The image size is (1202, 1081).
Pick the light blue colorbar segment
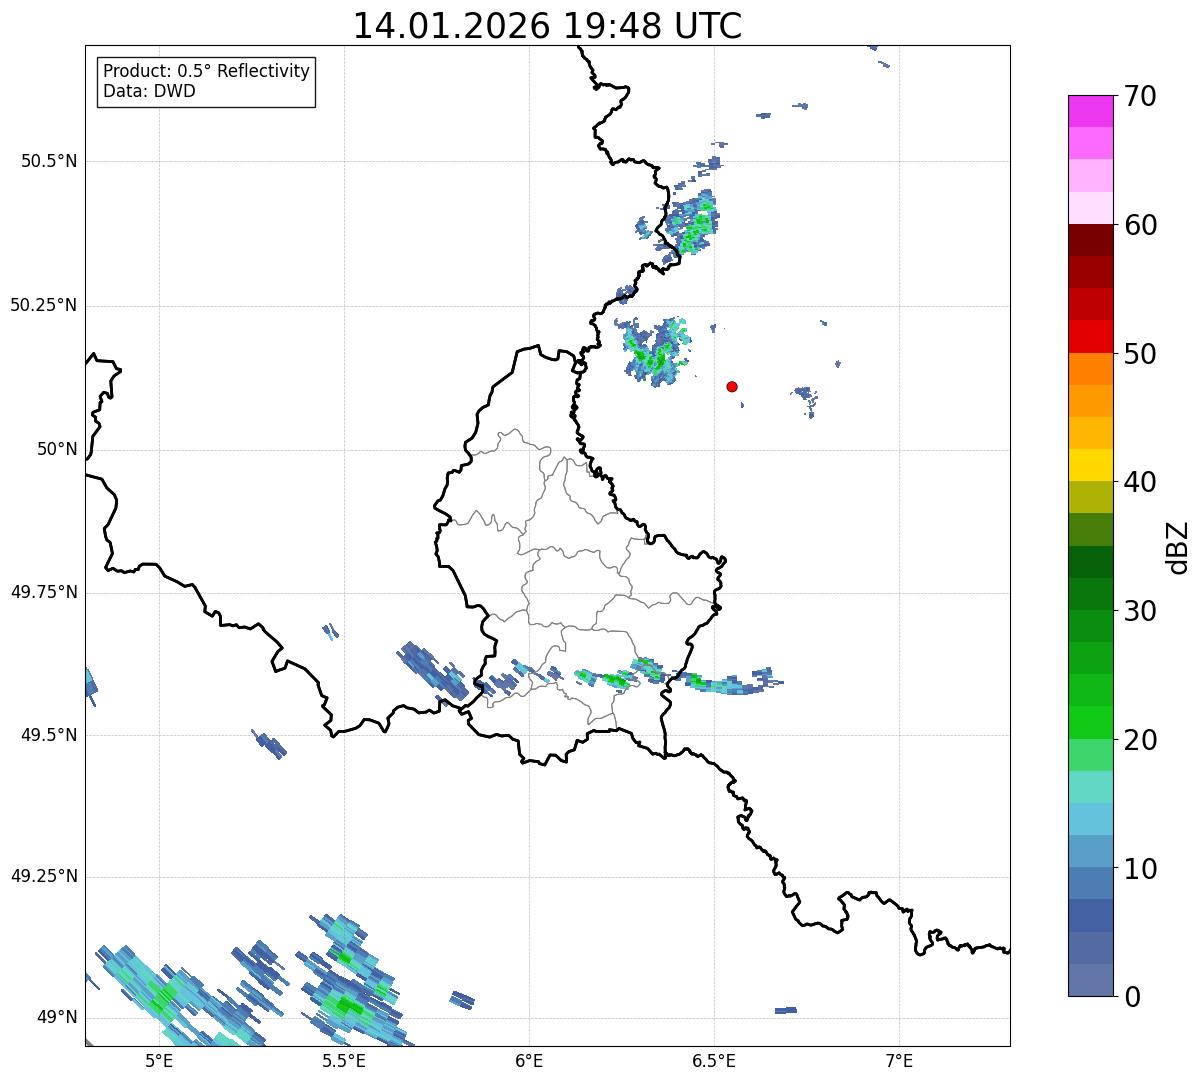1090,819
